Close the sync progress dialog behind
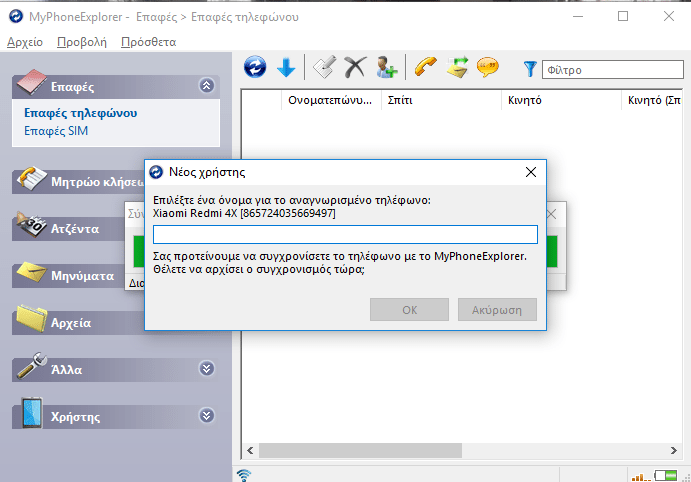This screenshot has width=691, height=482. tap(552, 215)
